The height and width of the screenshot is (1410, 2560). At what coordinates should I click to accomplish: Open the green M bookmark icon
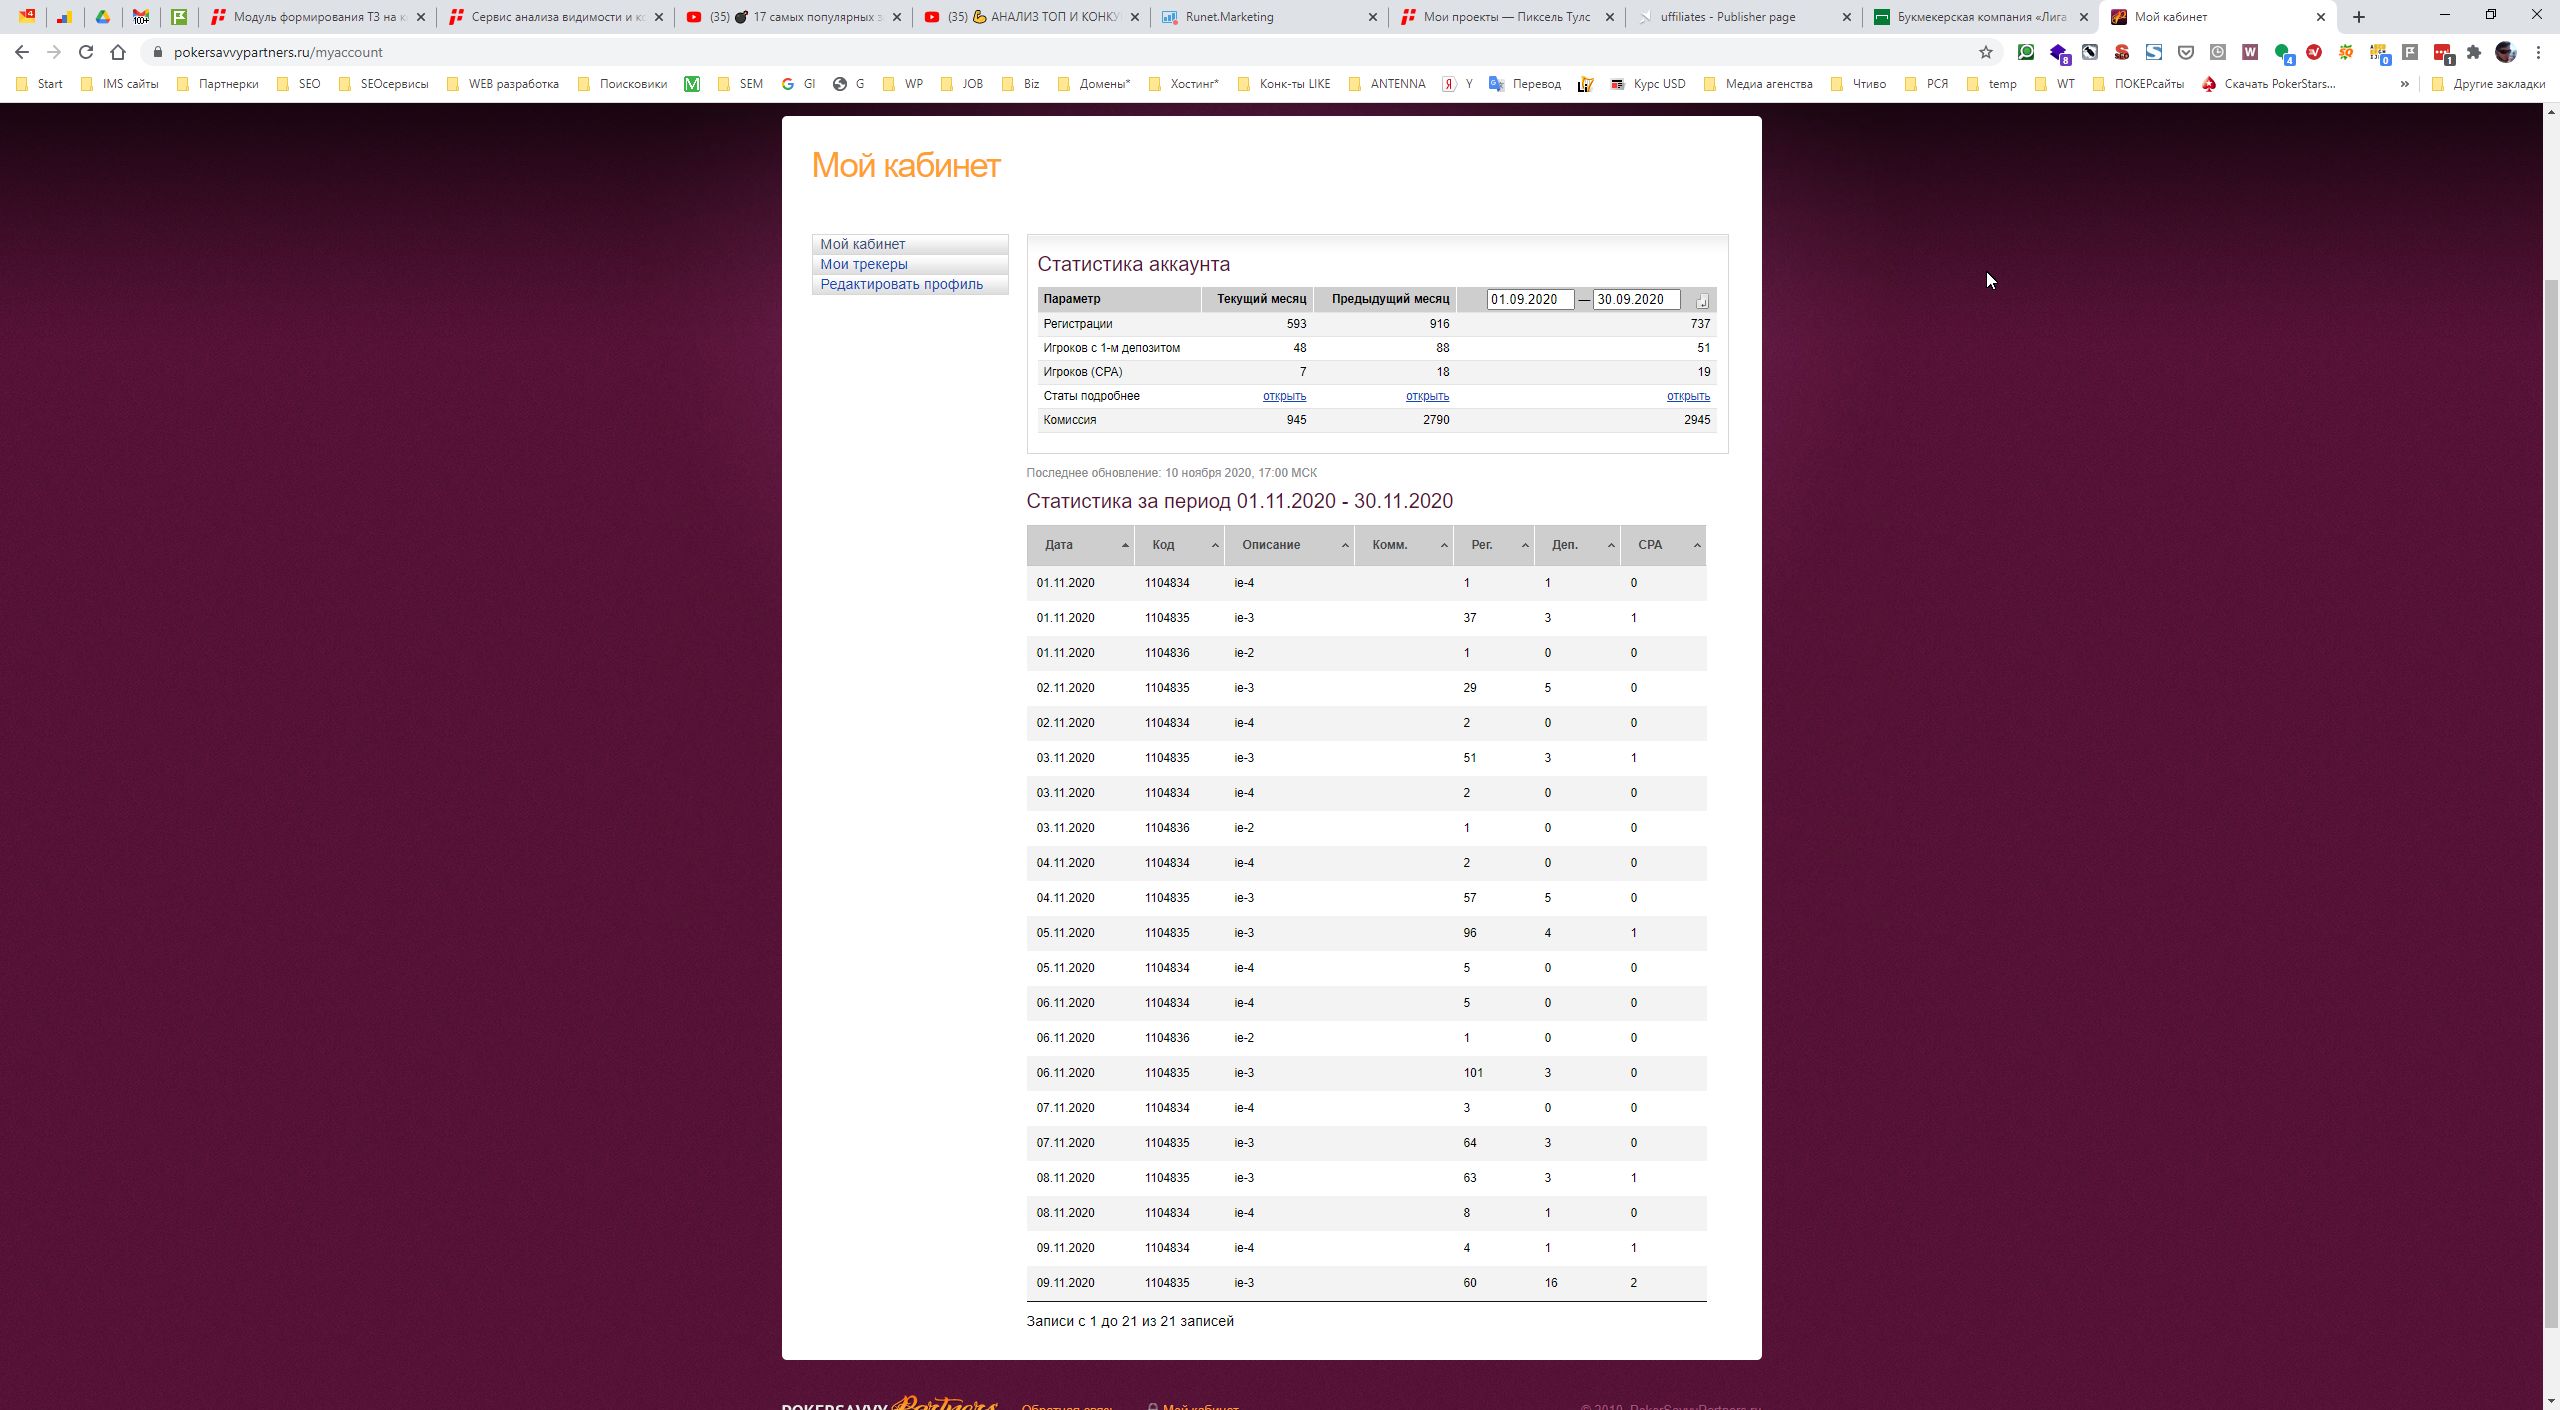[692, 84]
